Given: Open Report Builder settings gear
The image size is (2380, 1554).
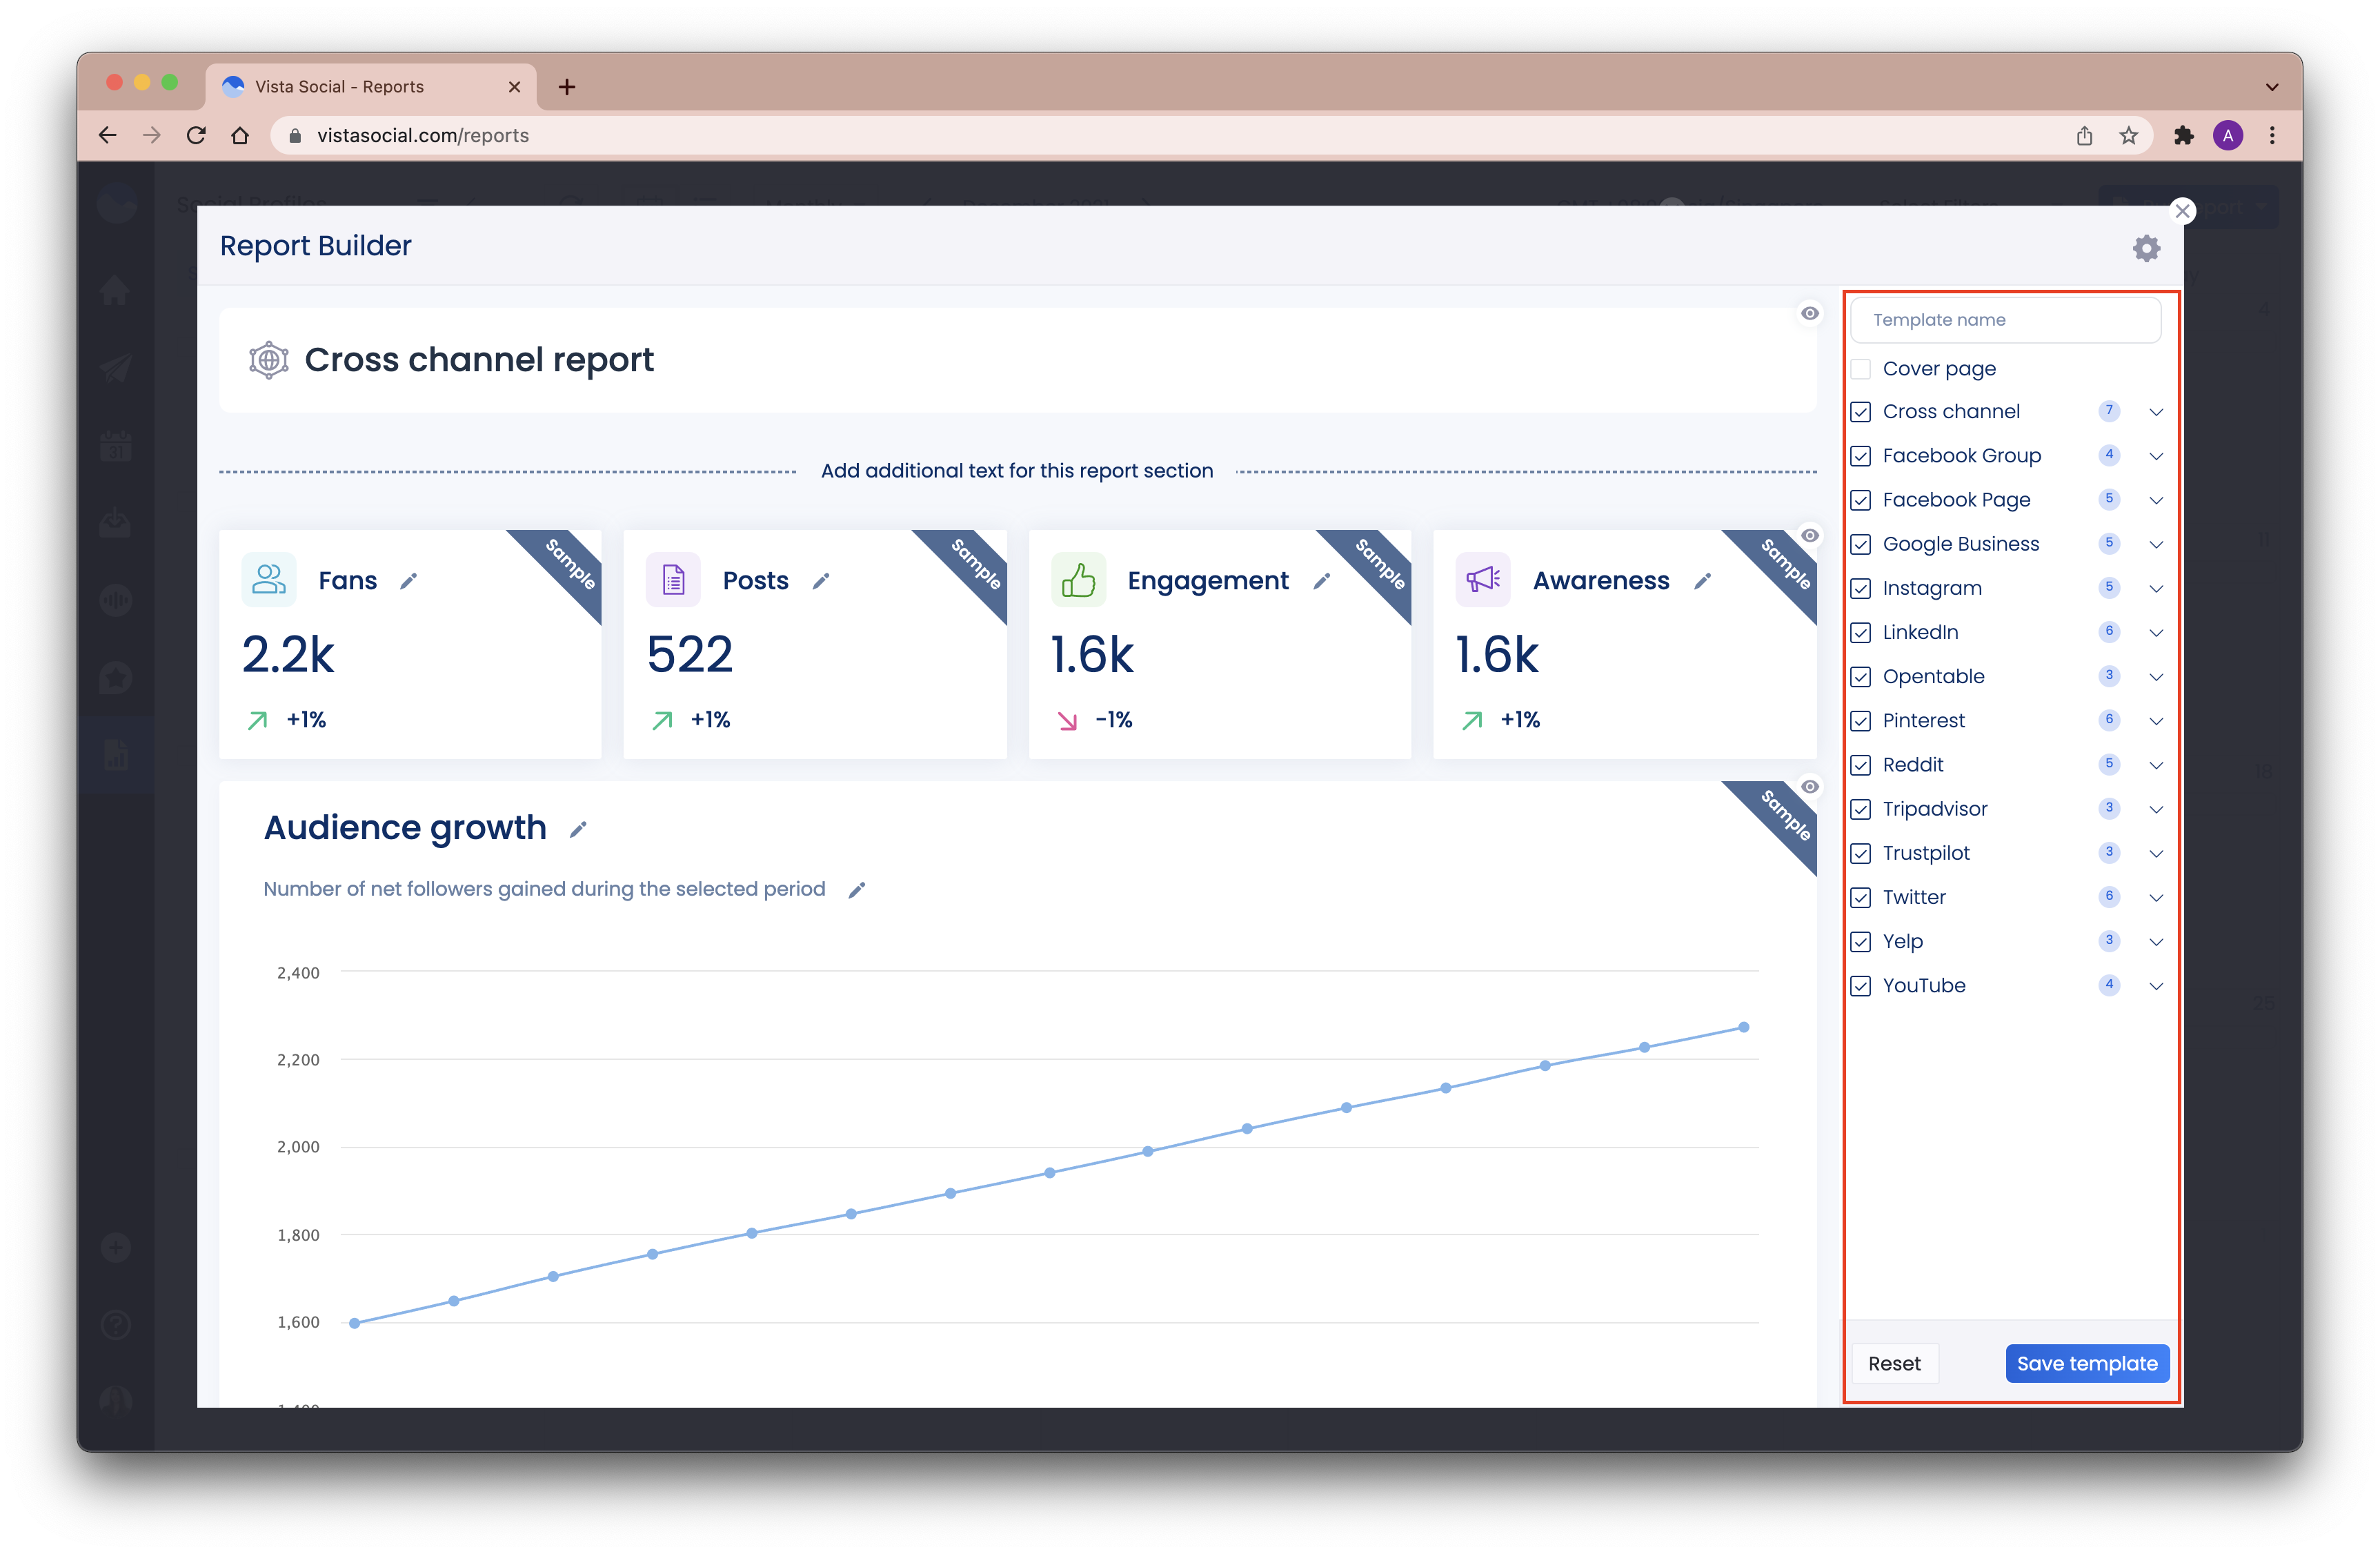Looking at the screenshot, I should (2146, 248).
